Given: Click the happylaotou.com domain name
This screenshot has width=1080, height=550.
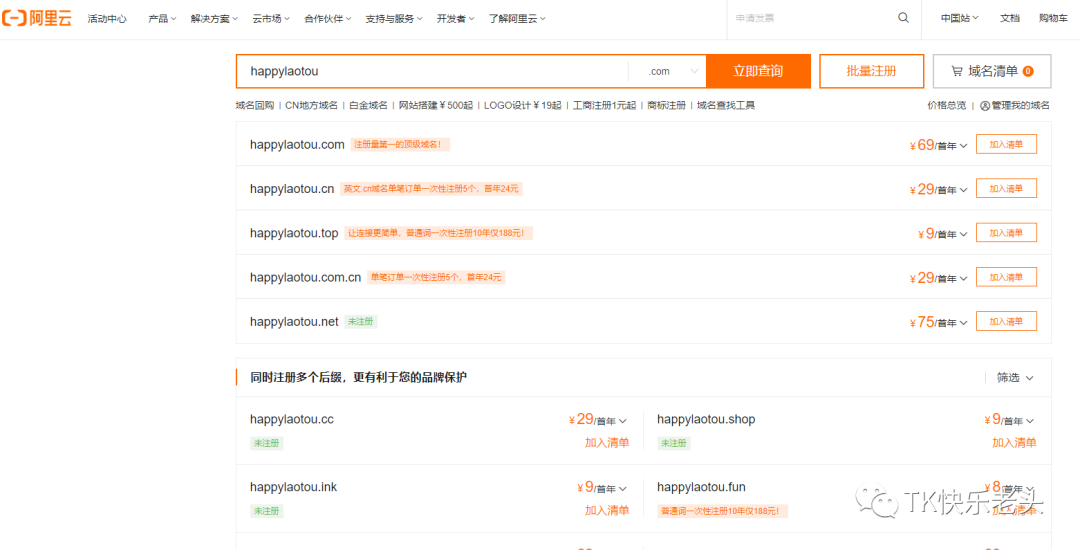Looking at the screenshot, I should click(297, 145).
